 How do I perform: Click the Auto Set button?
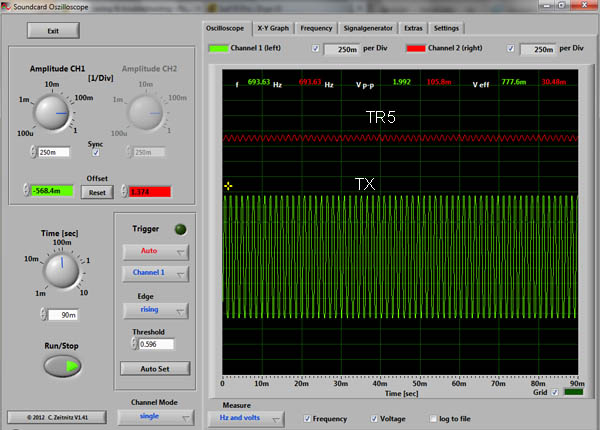tap(154, 368)
